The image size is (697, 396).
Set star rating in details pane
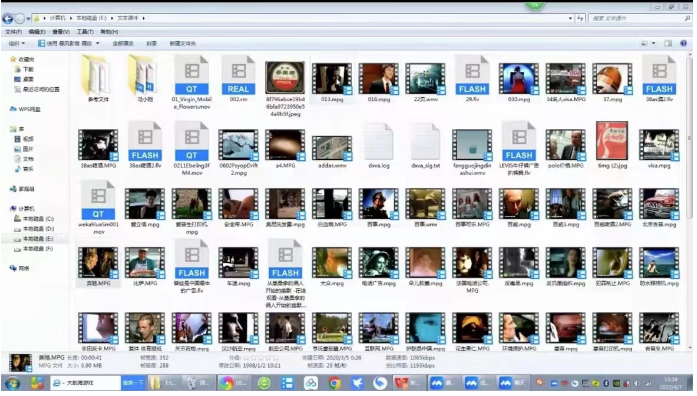pos(261,357)
